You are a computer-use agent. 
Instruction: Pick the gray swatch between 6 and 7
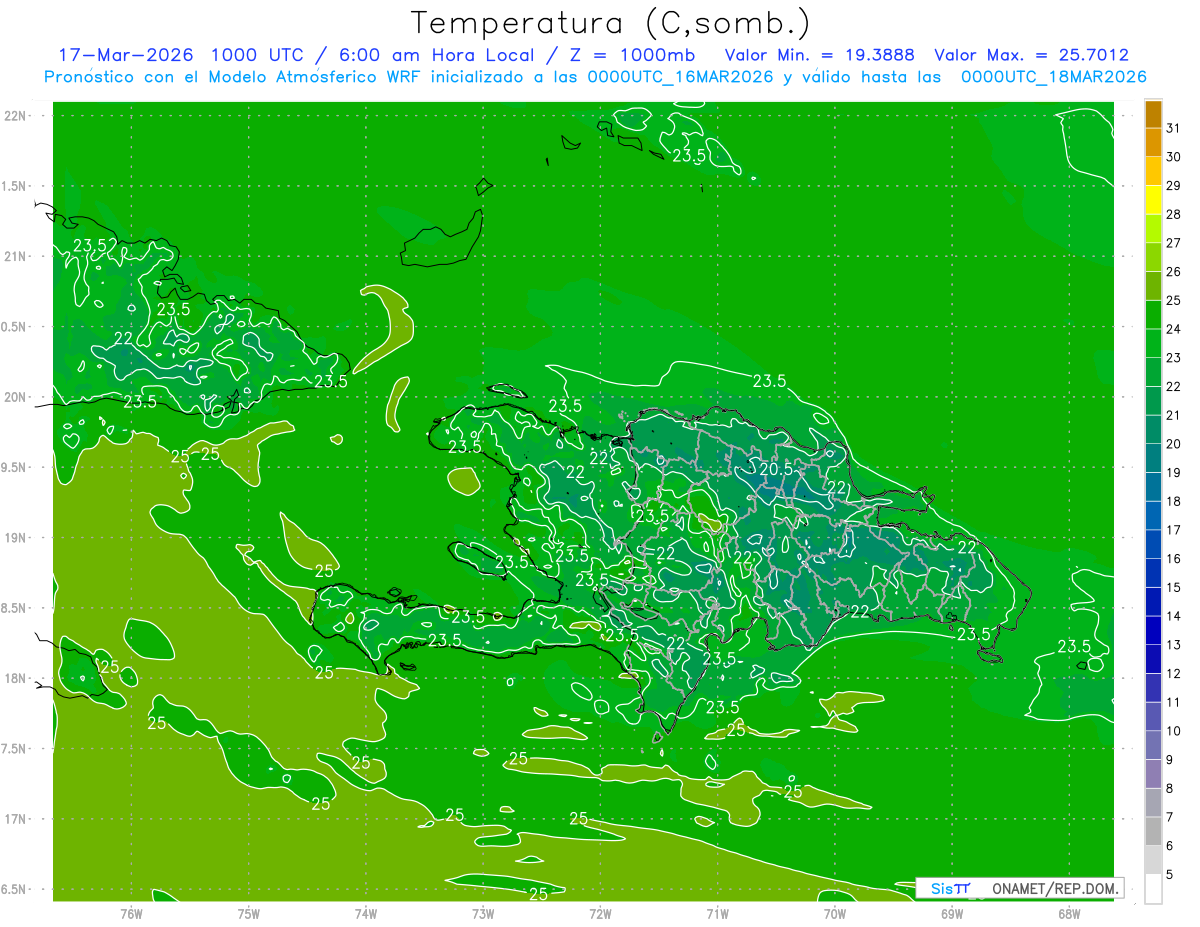click(1153, 832)
